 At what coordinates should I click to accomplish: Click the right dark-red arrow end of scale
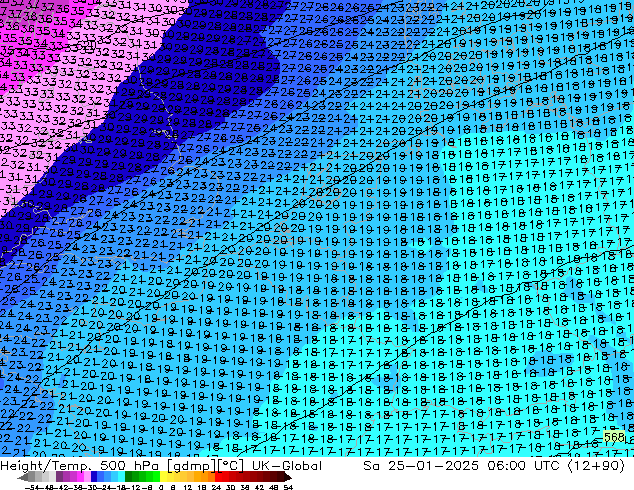pos(288,477)
